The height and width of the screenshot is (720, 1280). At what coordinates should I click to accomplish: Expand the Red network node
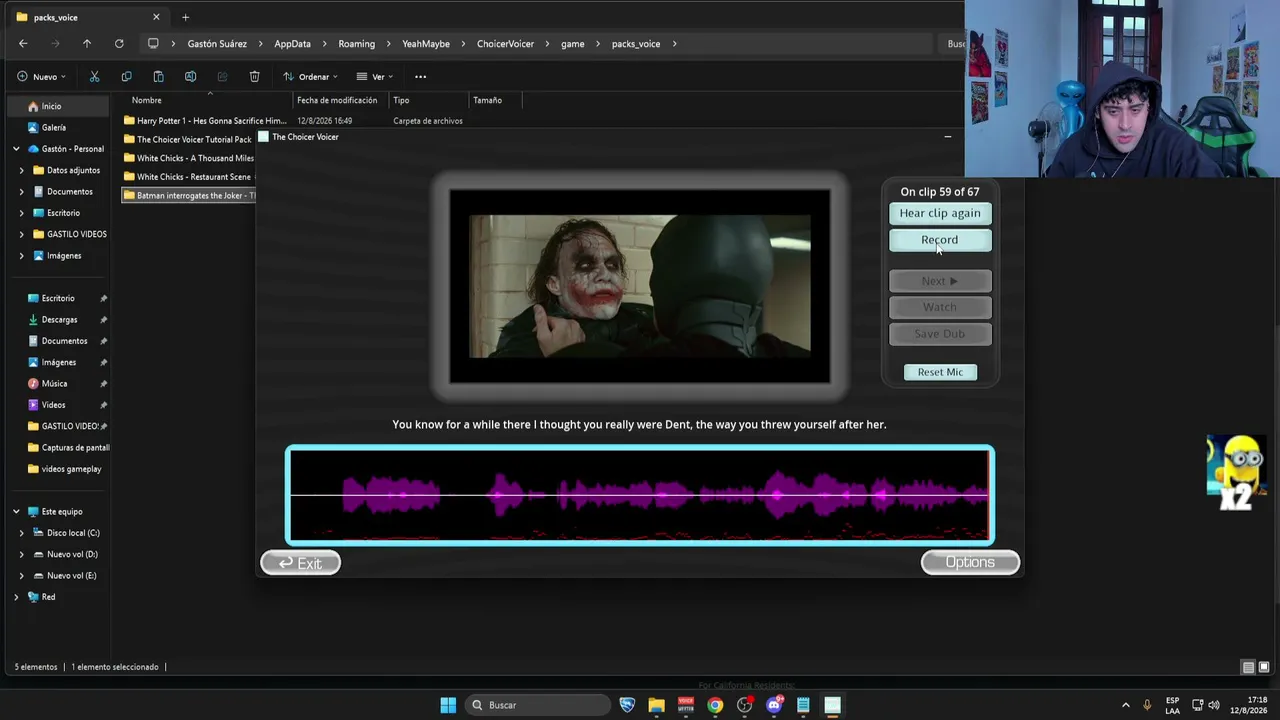(x=16, y=597)
